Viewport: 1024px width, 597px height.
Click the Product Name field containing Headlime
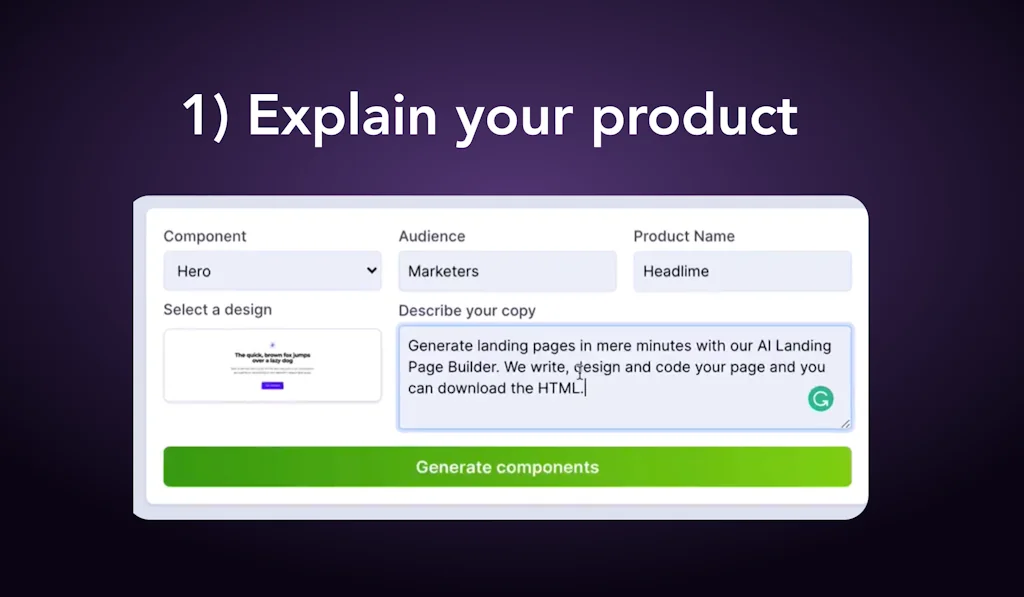pyautogui.click(x=743, y=271)
